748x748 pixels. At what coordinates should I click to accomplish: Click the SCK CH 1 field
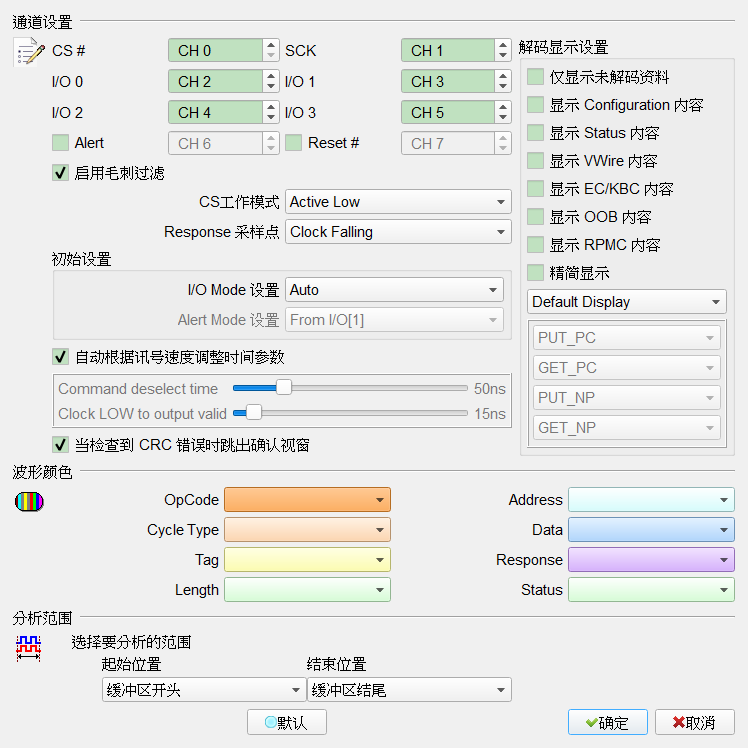[x=447, y=51]
